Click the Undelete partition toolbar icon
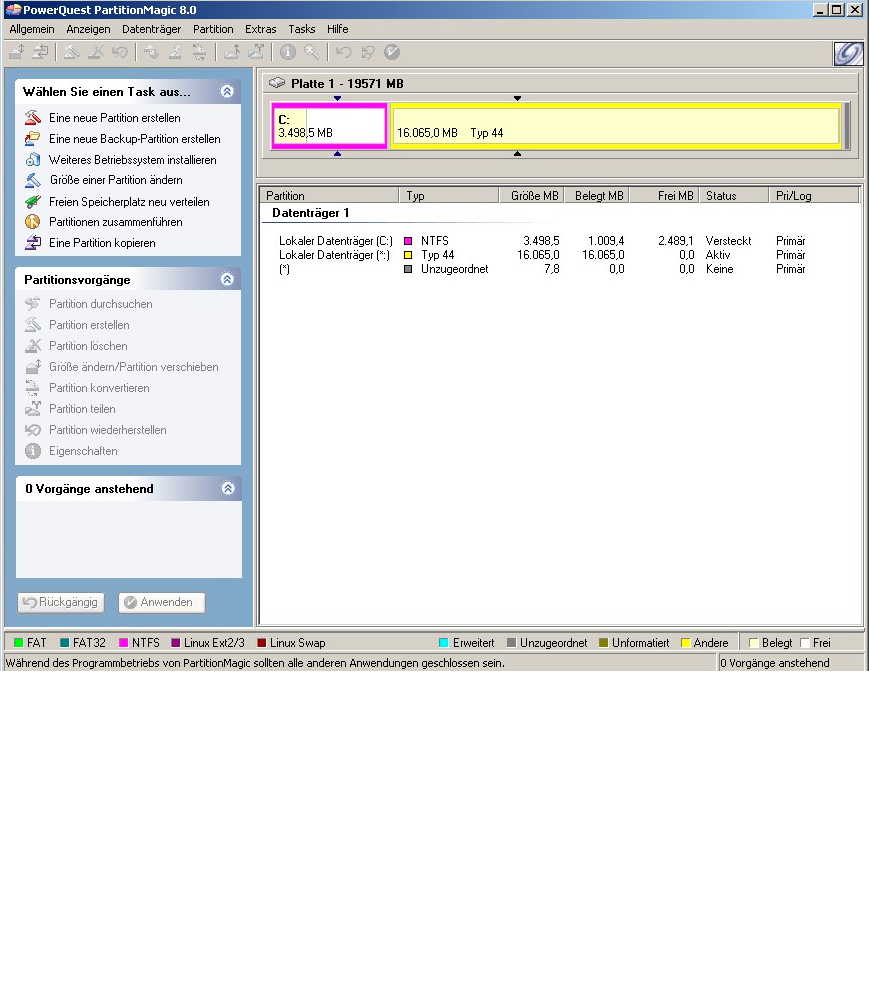The image size is (869, 1000). [x=120, y=52]
